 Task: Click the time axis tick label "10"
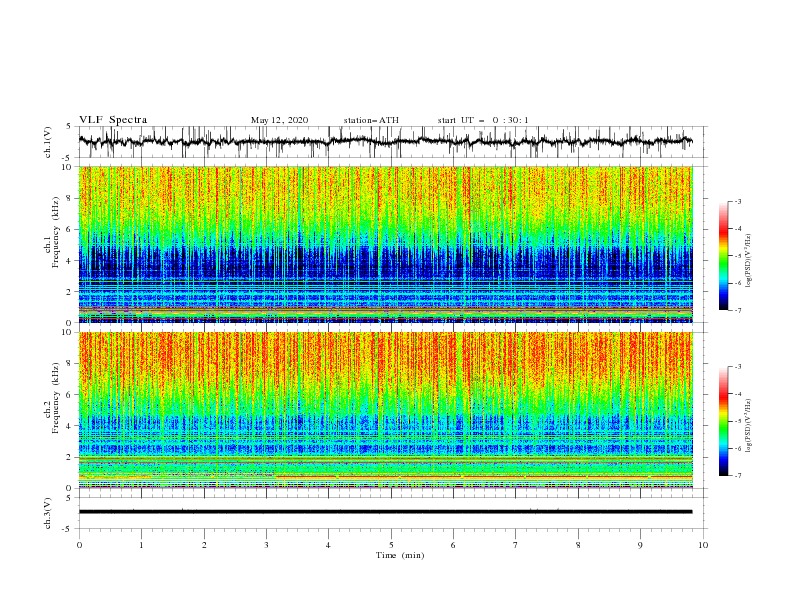[703, 545]
